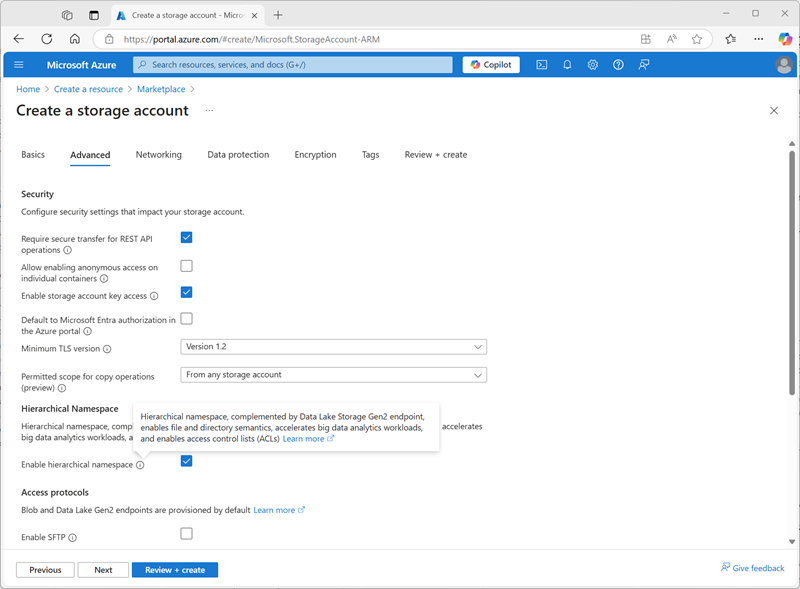Switch to the Networking tab
Image resolution: width=800 pixels, height=589 pixels.
coord(158,155)
